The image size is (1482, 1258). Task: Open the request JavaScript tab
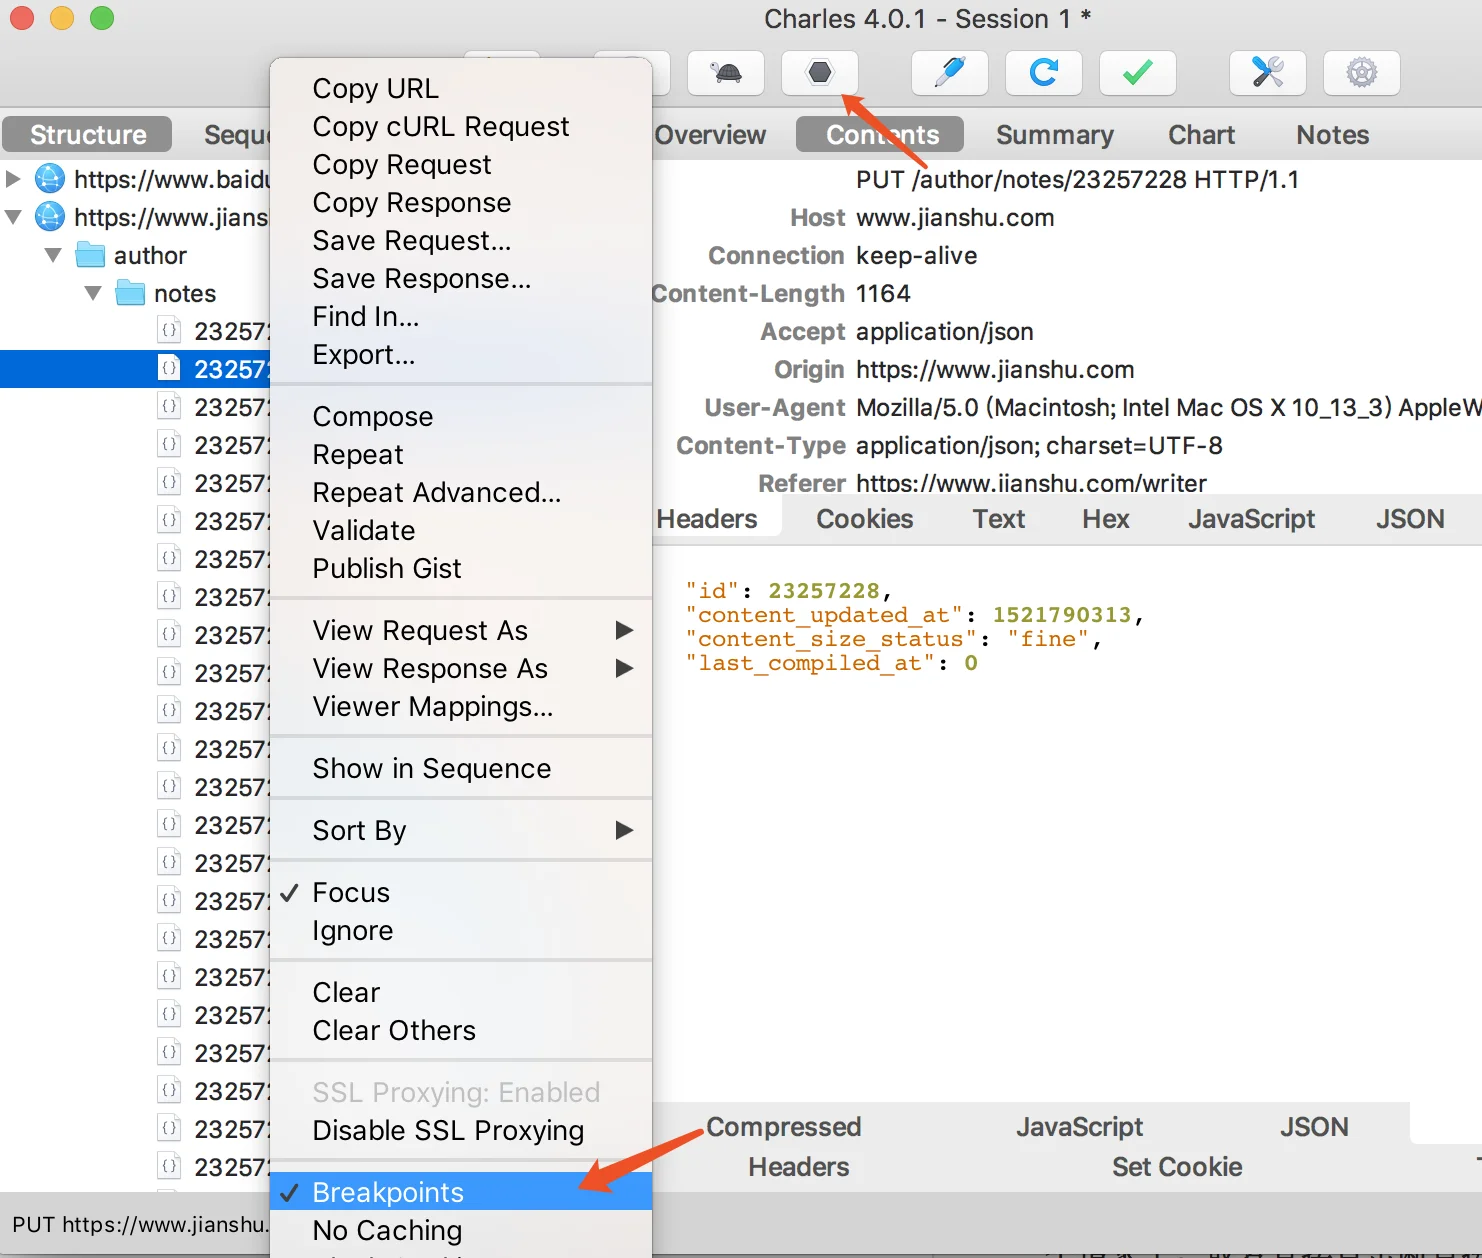[1251, 519]
